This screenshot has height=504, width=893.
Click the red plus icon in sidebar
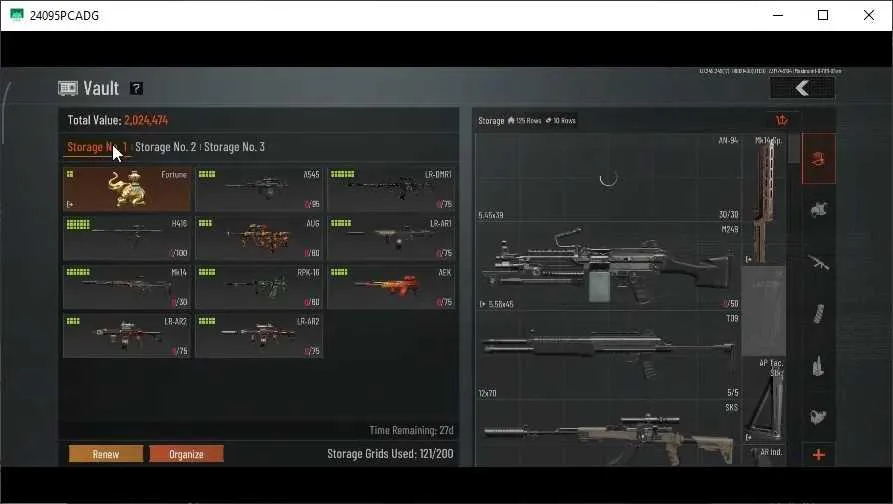tap(818, 454)
